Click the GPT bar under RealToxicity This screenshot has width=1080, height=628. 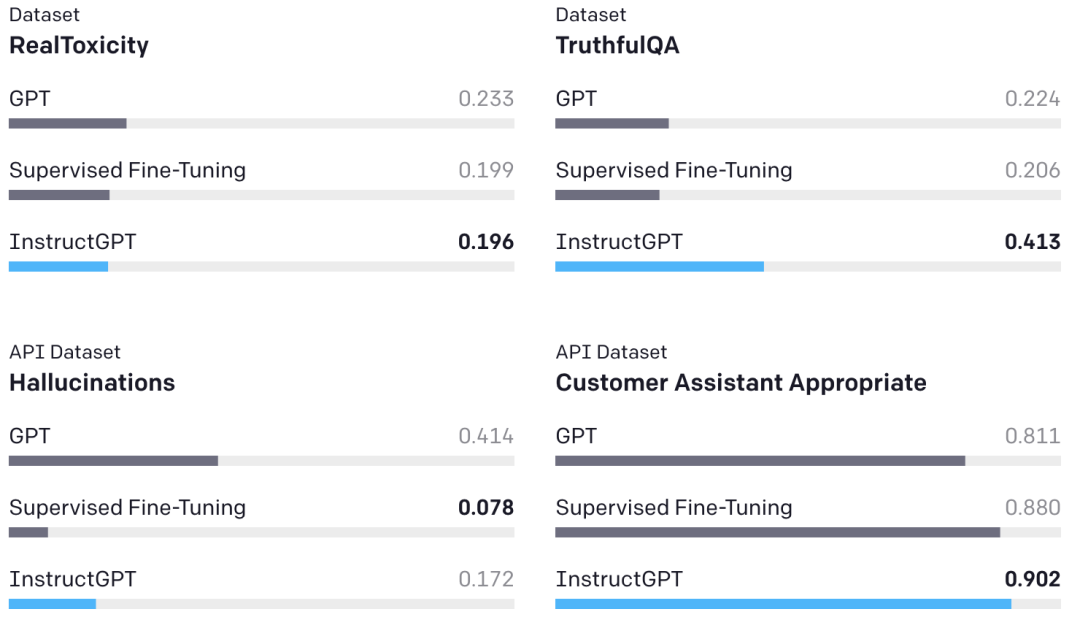[x=68, y=123]
